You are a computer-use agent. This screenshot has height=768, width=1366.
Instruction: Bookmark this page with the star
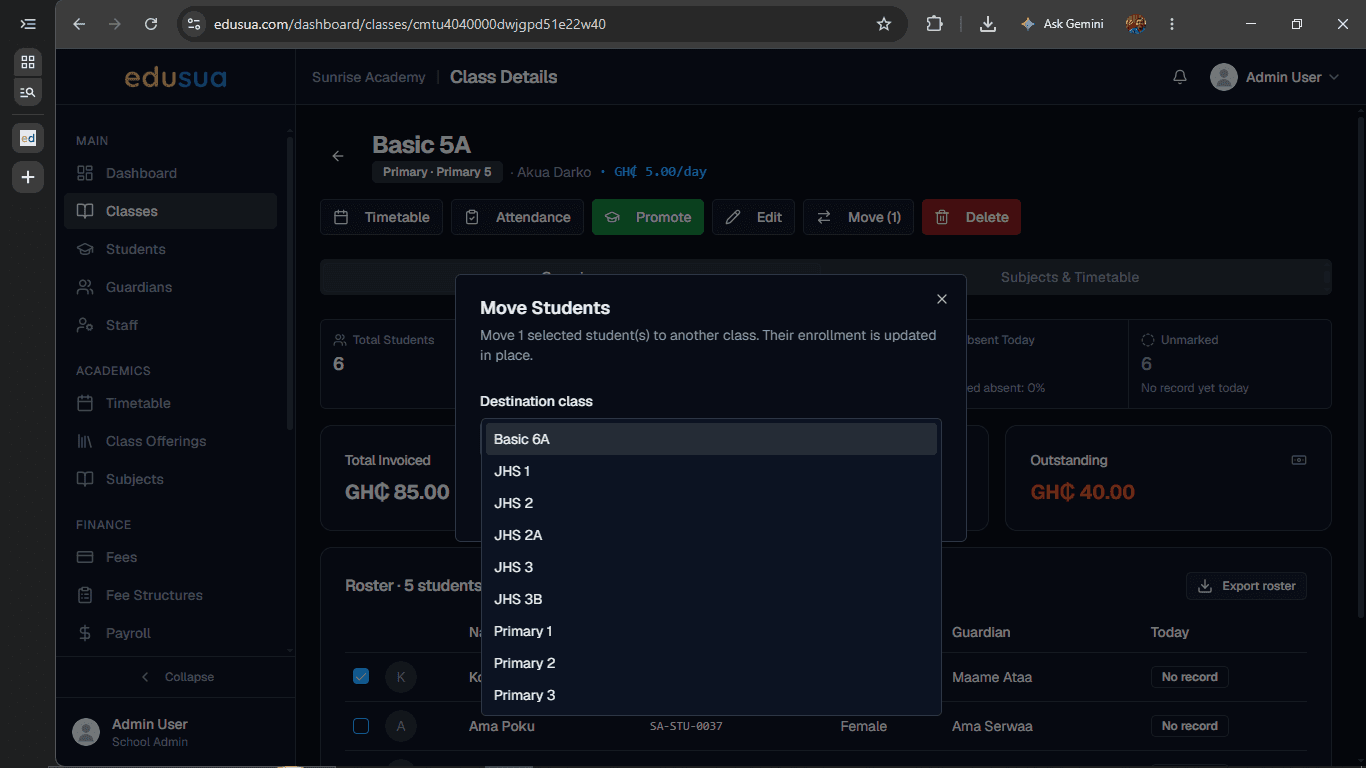[x=884, y=24]
